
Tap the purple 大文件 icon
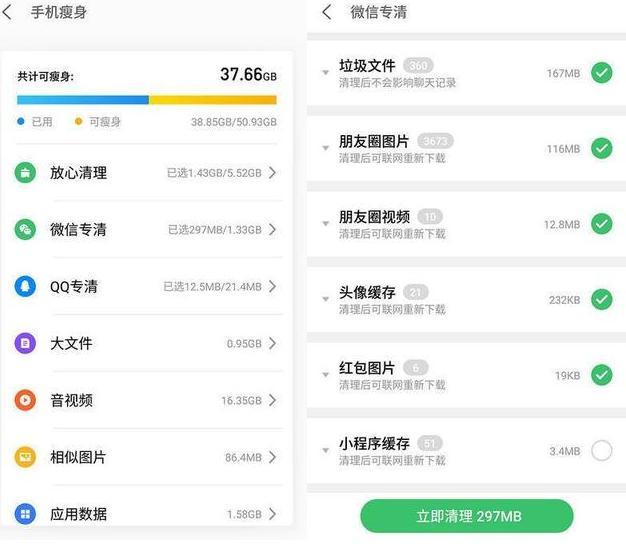[25, 344]
